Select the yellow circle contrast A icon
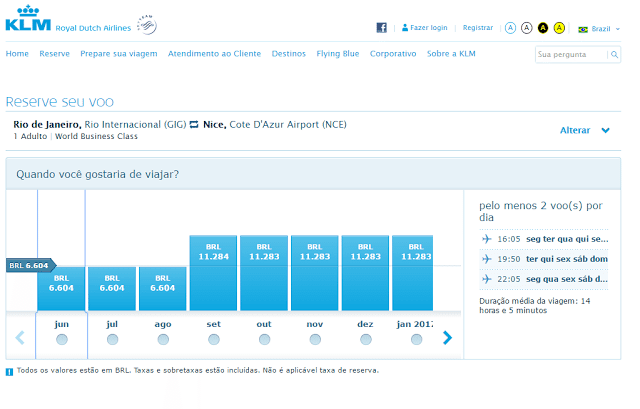Screen dimensions: 640x409 (559, 28)
